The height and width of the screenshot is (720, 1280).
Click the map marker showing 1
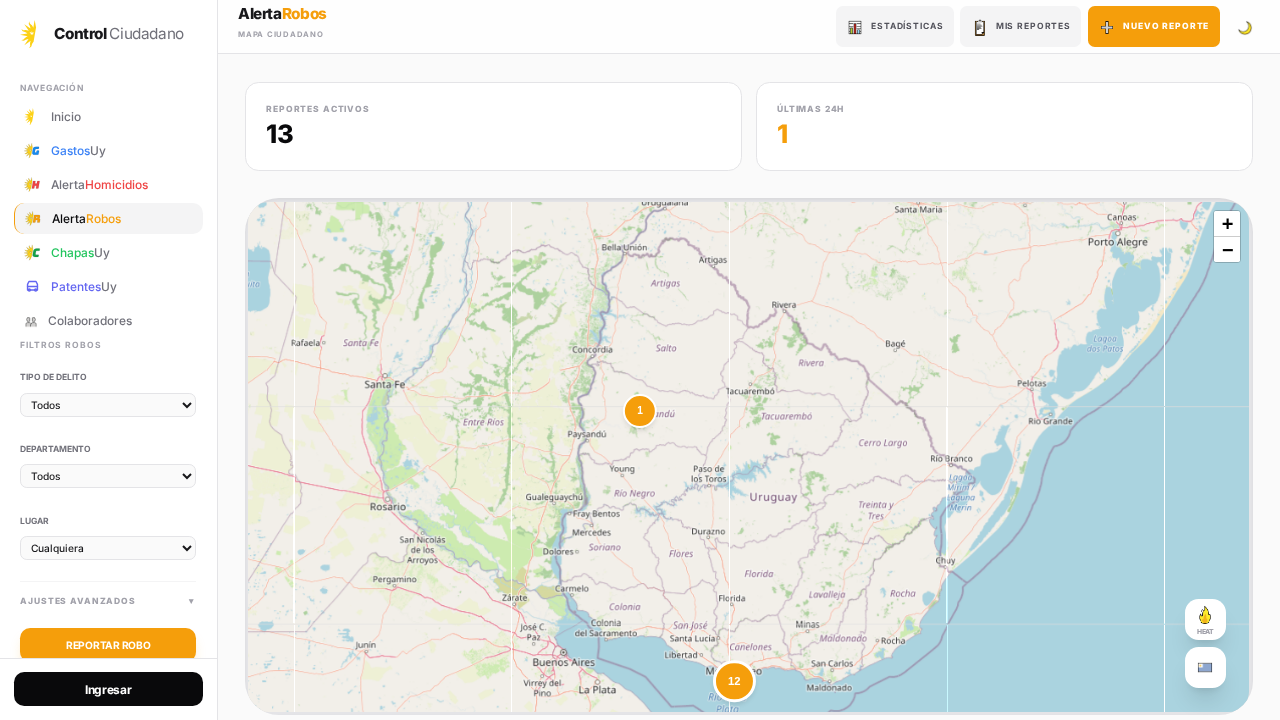point(640,410)
